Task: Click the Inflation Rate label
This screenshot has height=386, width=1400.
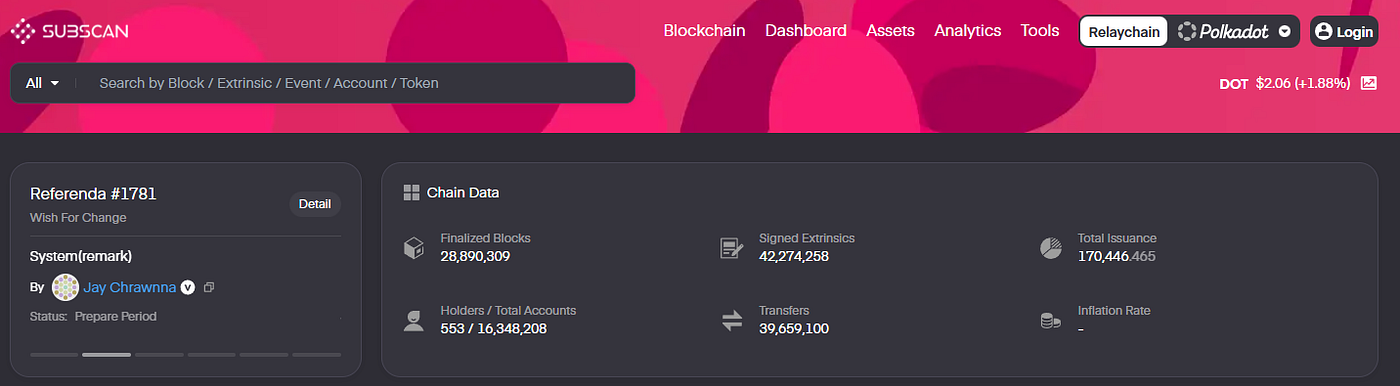Action: coord(1114,311)
